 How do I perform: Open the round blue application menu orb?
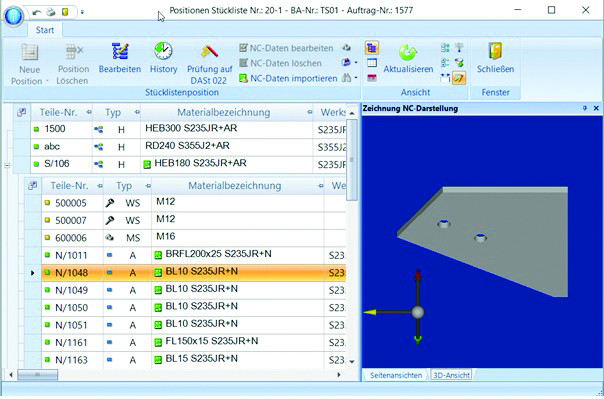tap(14, 16)
